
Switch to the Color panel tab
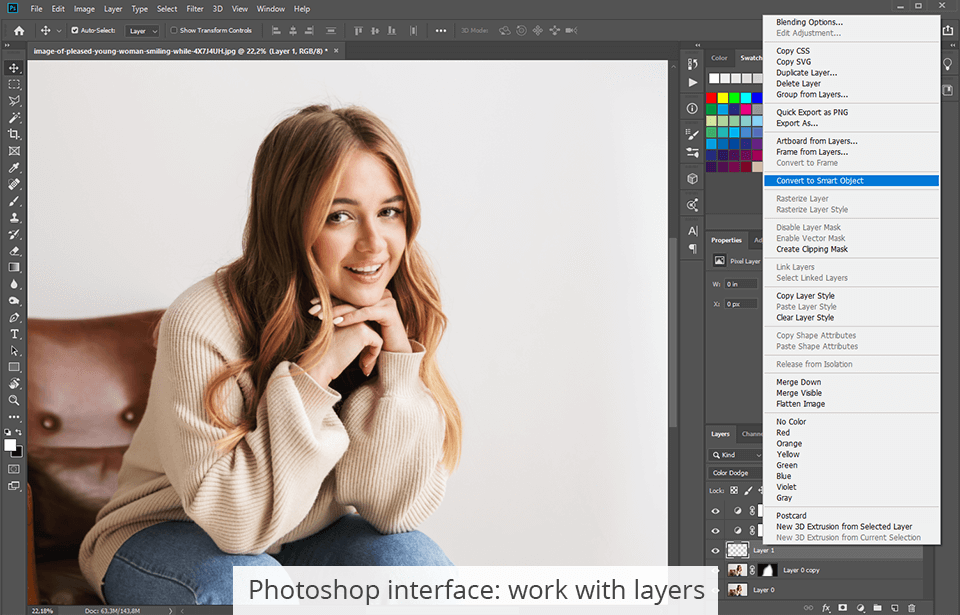click(719, 58)
